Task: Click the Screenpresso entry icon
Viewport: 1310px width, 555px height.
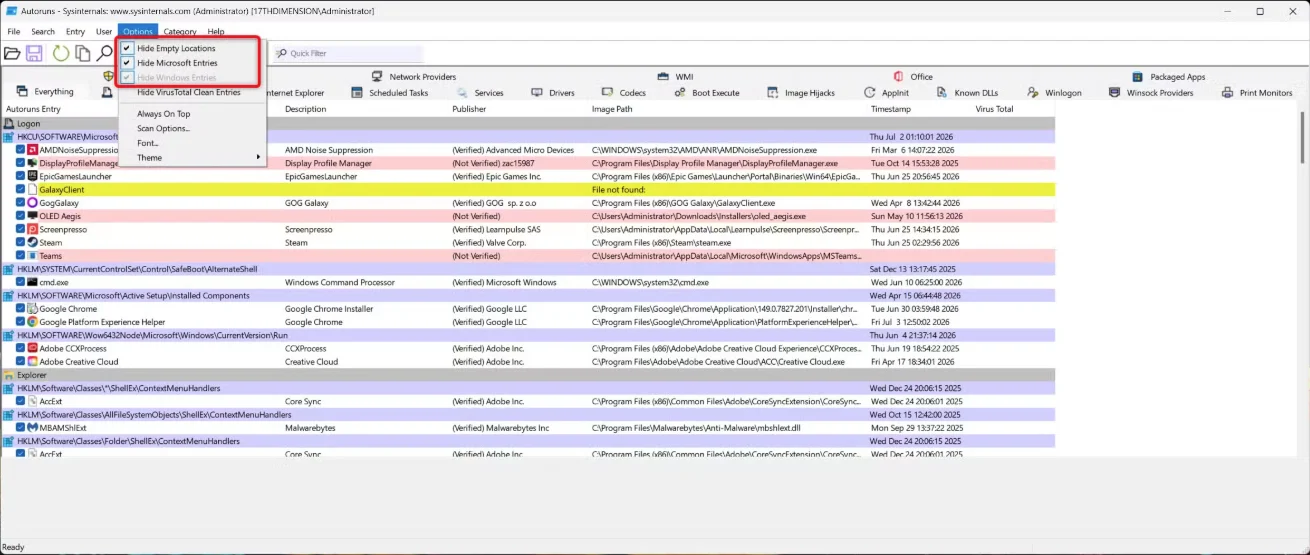Action: (32, 229)
